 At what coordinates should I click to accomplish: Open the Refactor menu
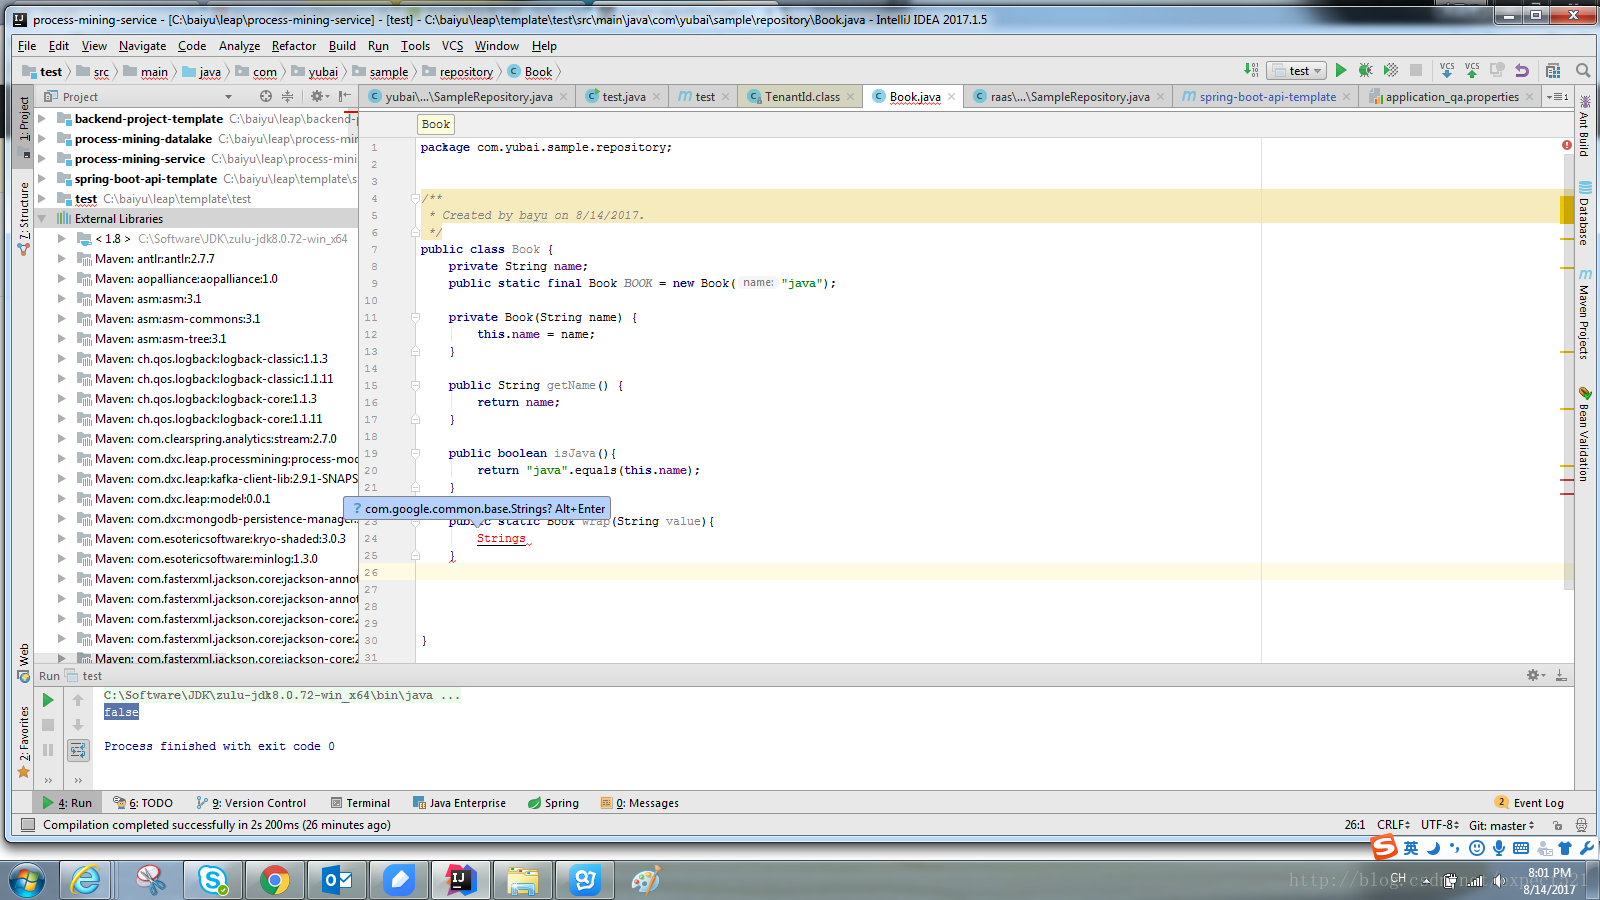click(293, 46)
